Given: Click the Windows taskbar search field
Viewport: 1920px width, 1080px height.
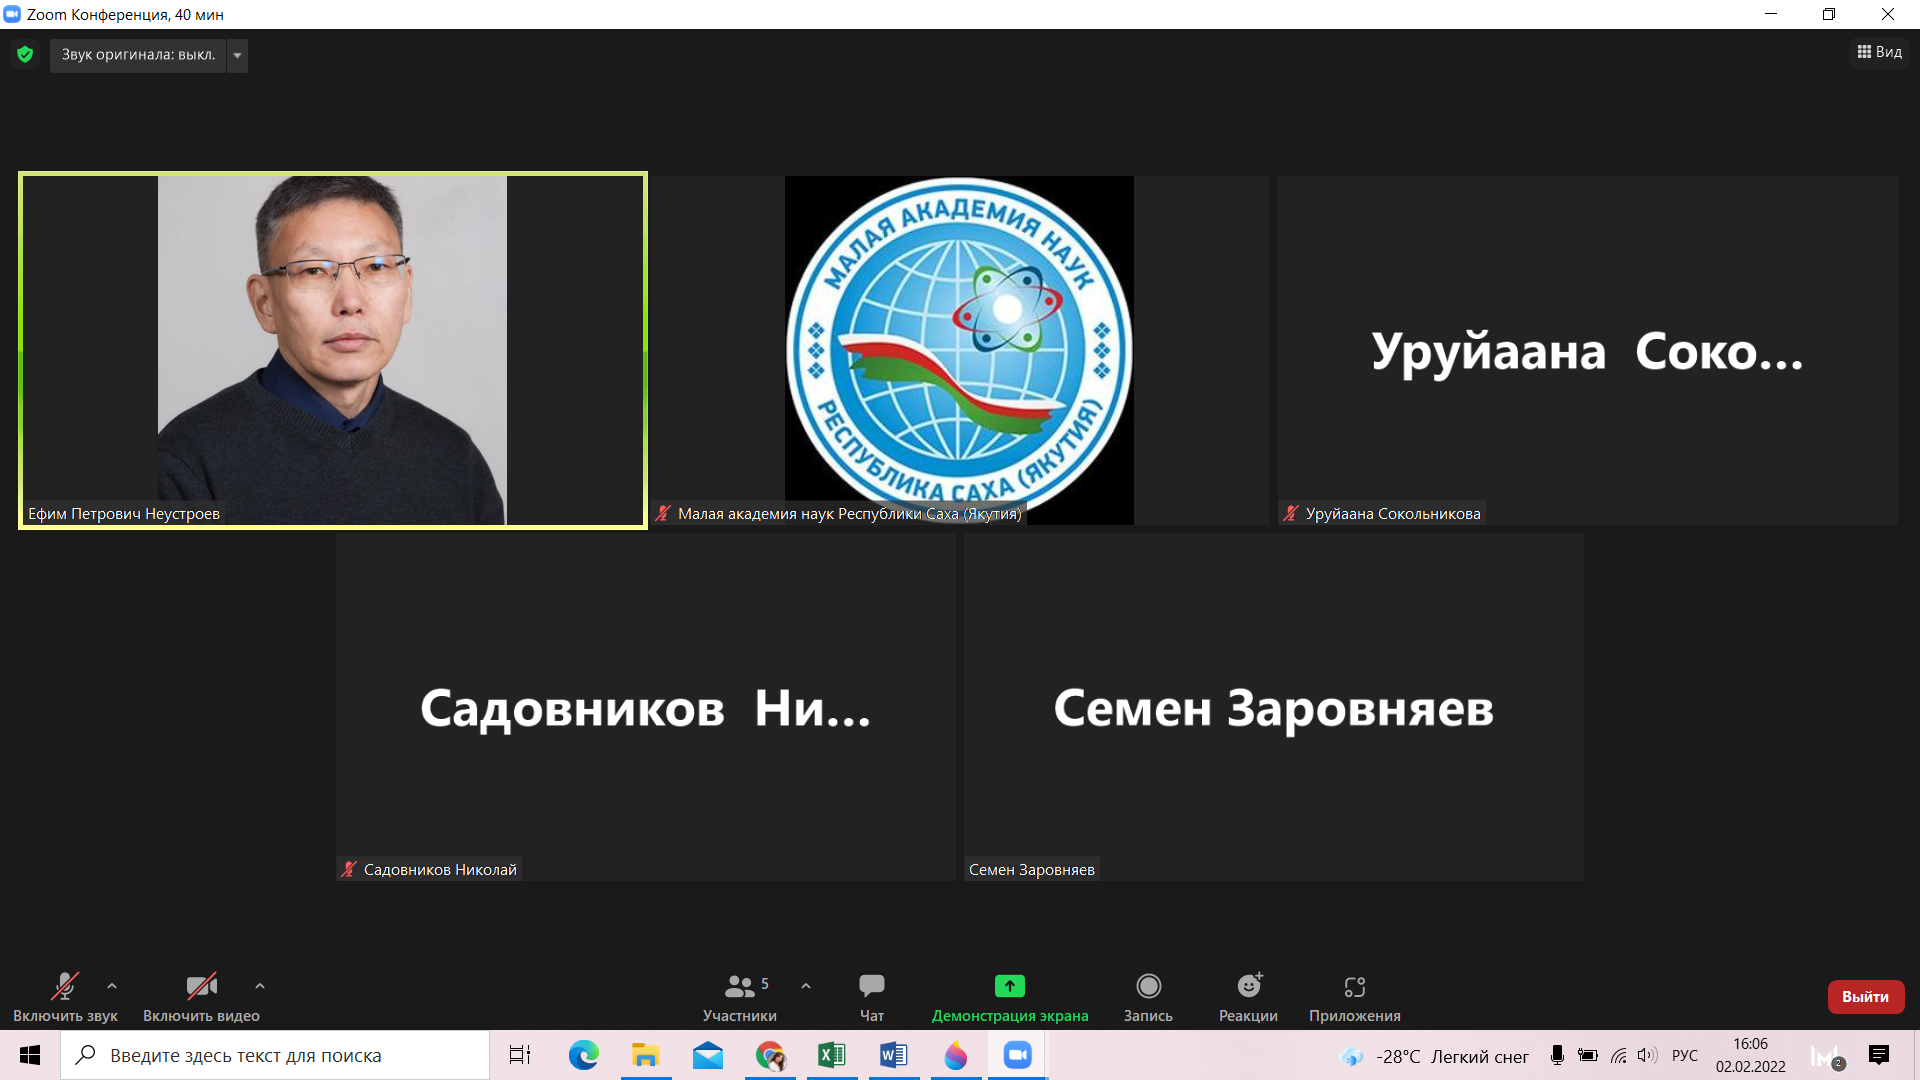Looking at the screenshot, I should click(275, 1055).
